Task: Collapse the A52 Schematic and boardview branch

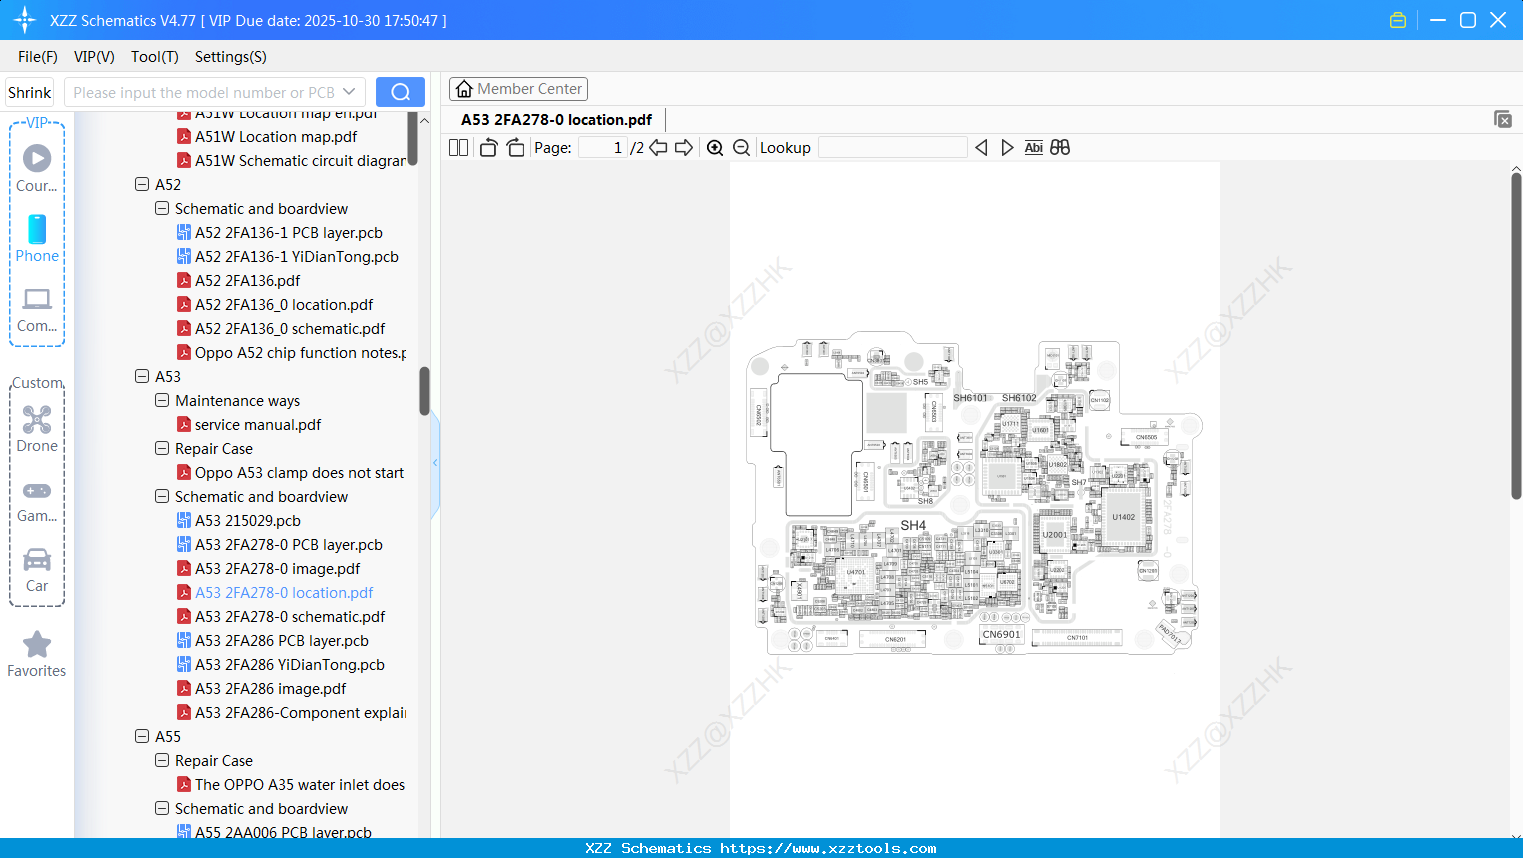Action: pos(162,208)
